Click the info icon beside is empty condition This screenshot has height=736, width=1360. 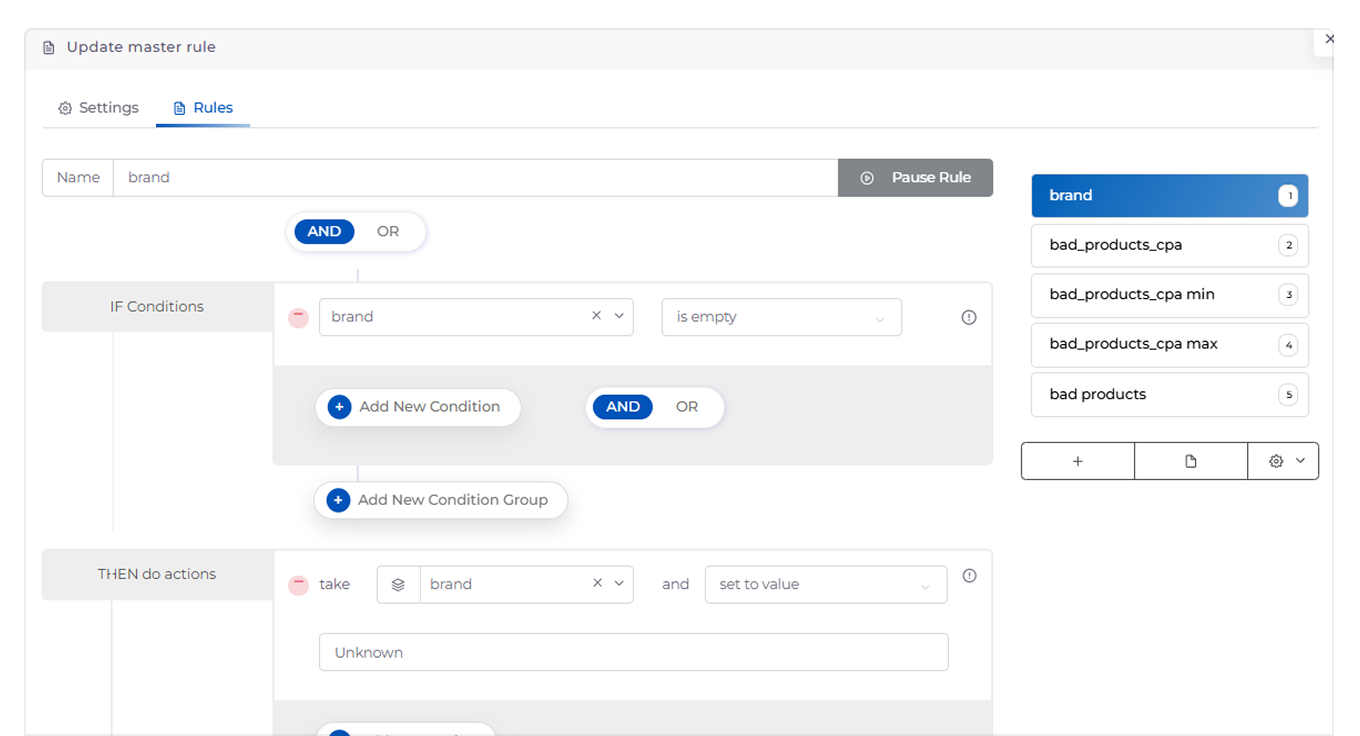click(x=968, y=317)
